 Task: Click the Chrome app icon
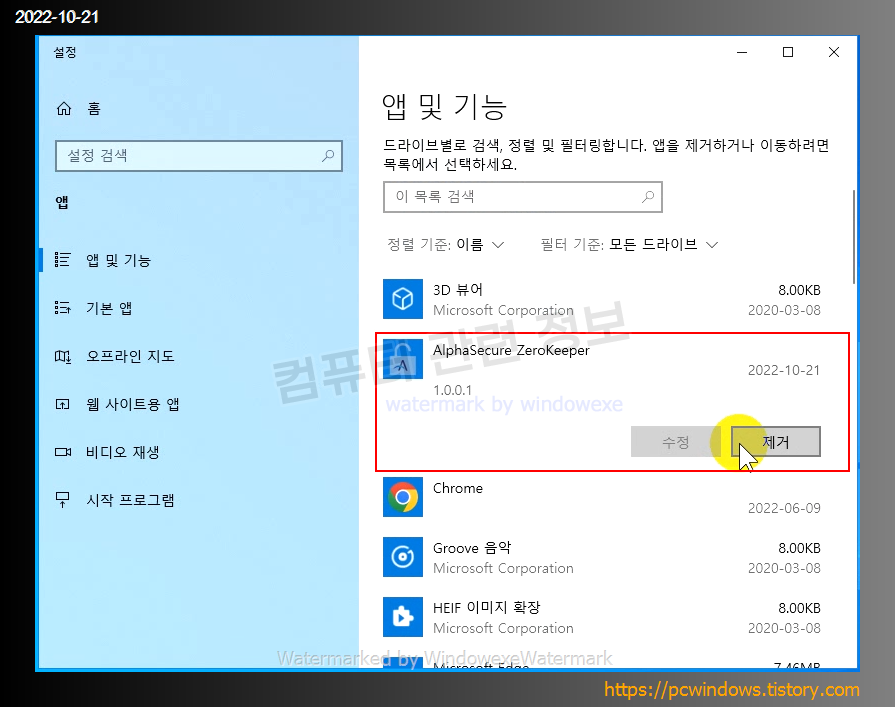click(403, 497)
